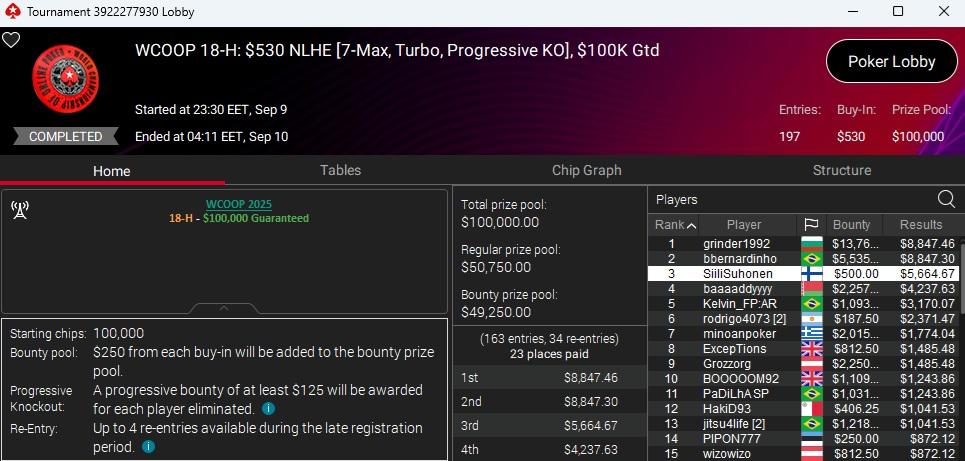Viewport: 965px width, 461px height.
Task: Click the broadcast antenna icon
Action: click(x=18, y=209)
